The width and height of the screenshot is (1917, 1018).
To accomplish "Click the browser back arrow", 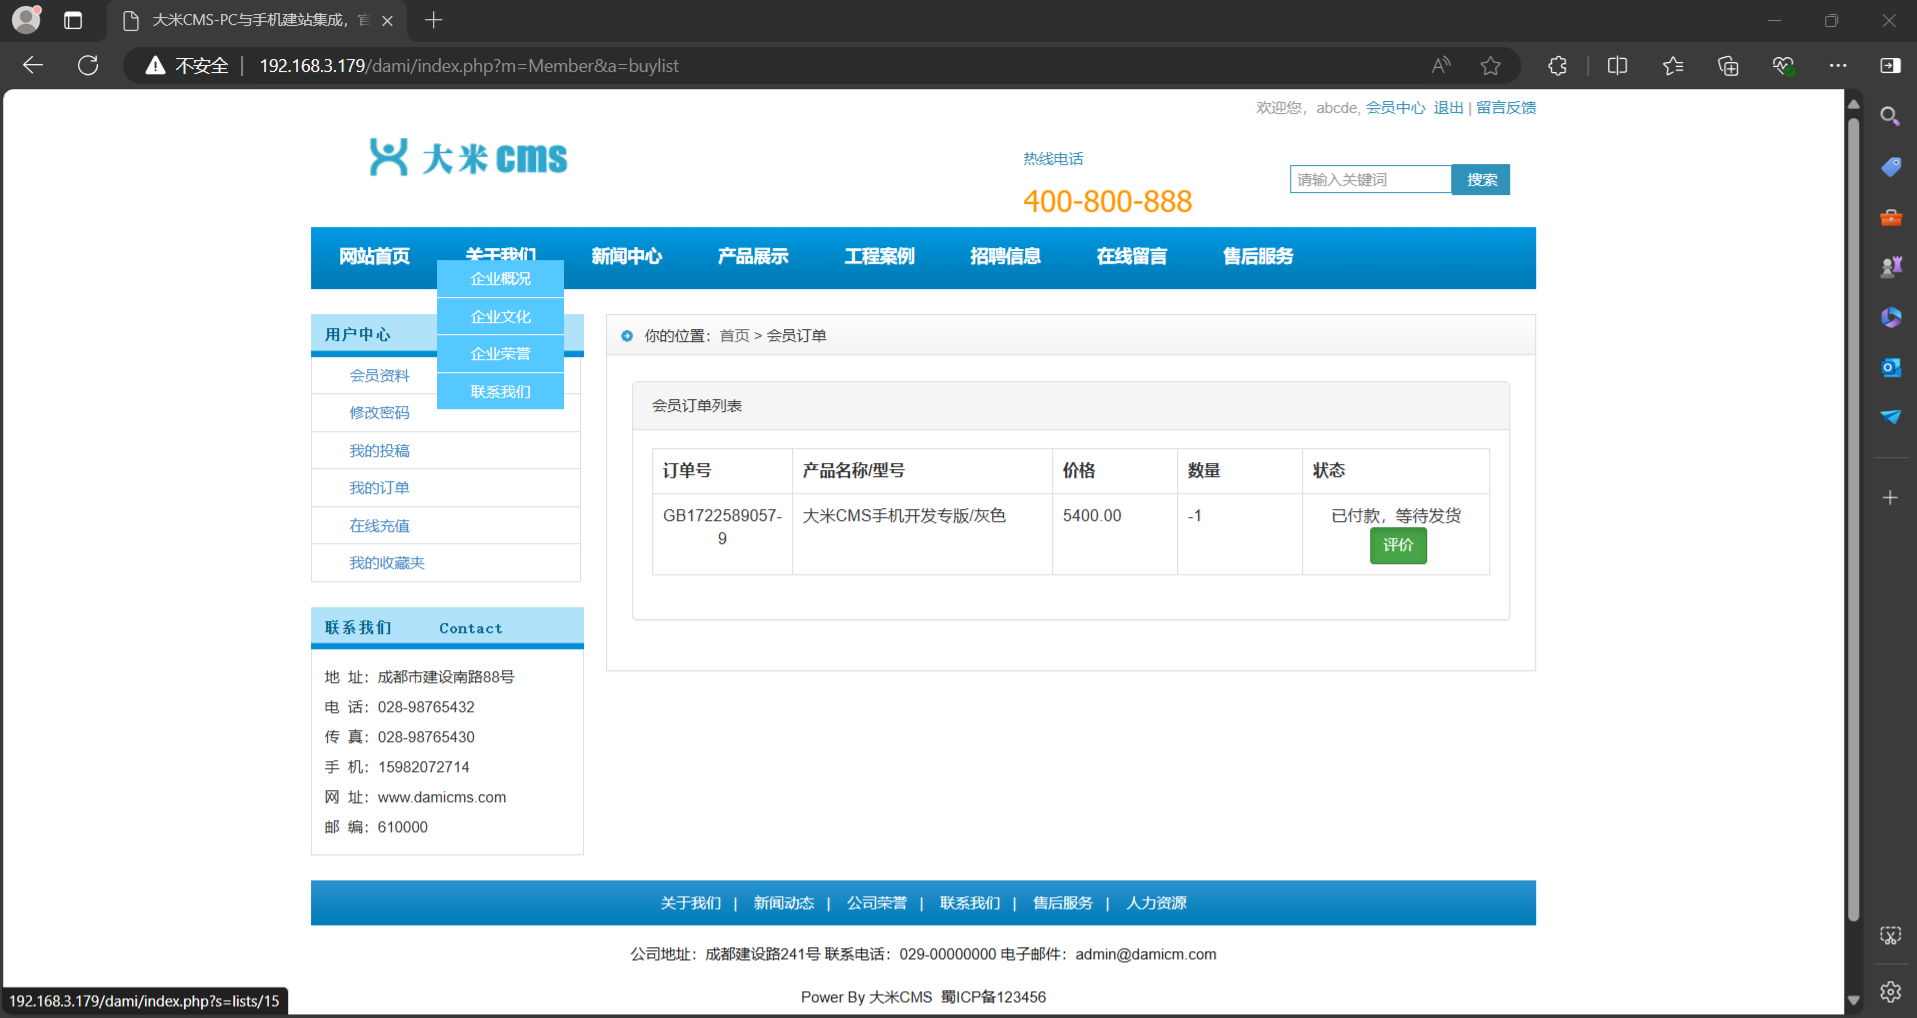I will [33, 65].
